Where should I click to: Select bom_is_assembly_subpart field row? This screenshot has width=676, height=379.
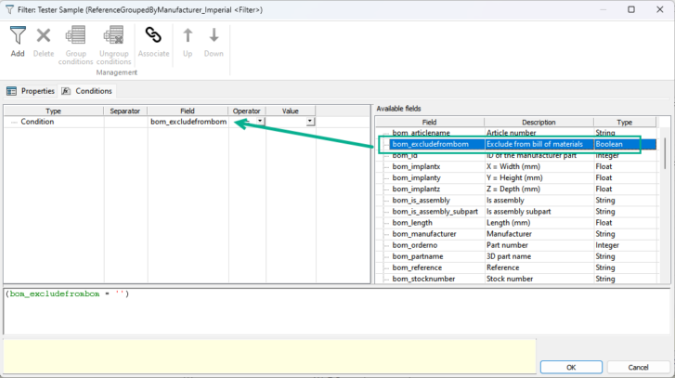coord(517,211)
